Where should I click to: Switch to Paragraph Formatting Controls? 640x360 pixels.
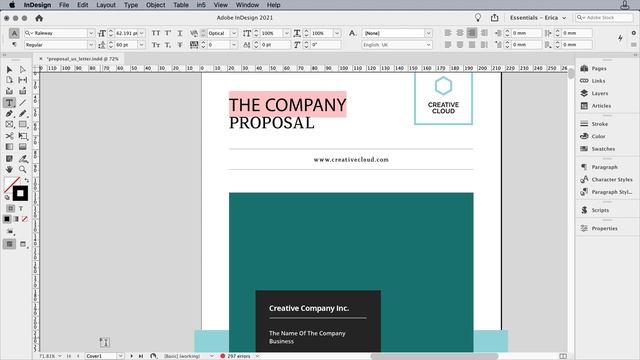point(14,44)
